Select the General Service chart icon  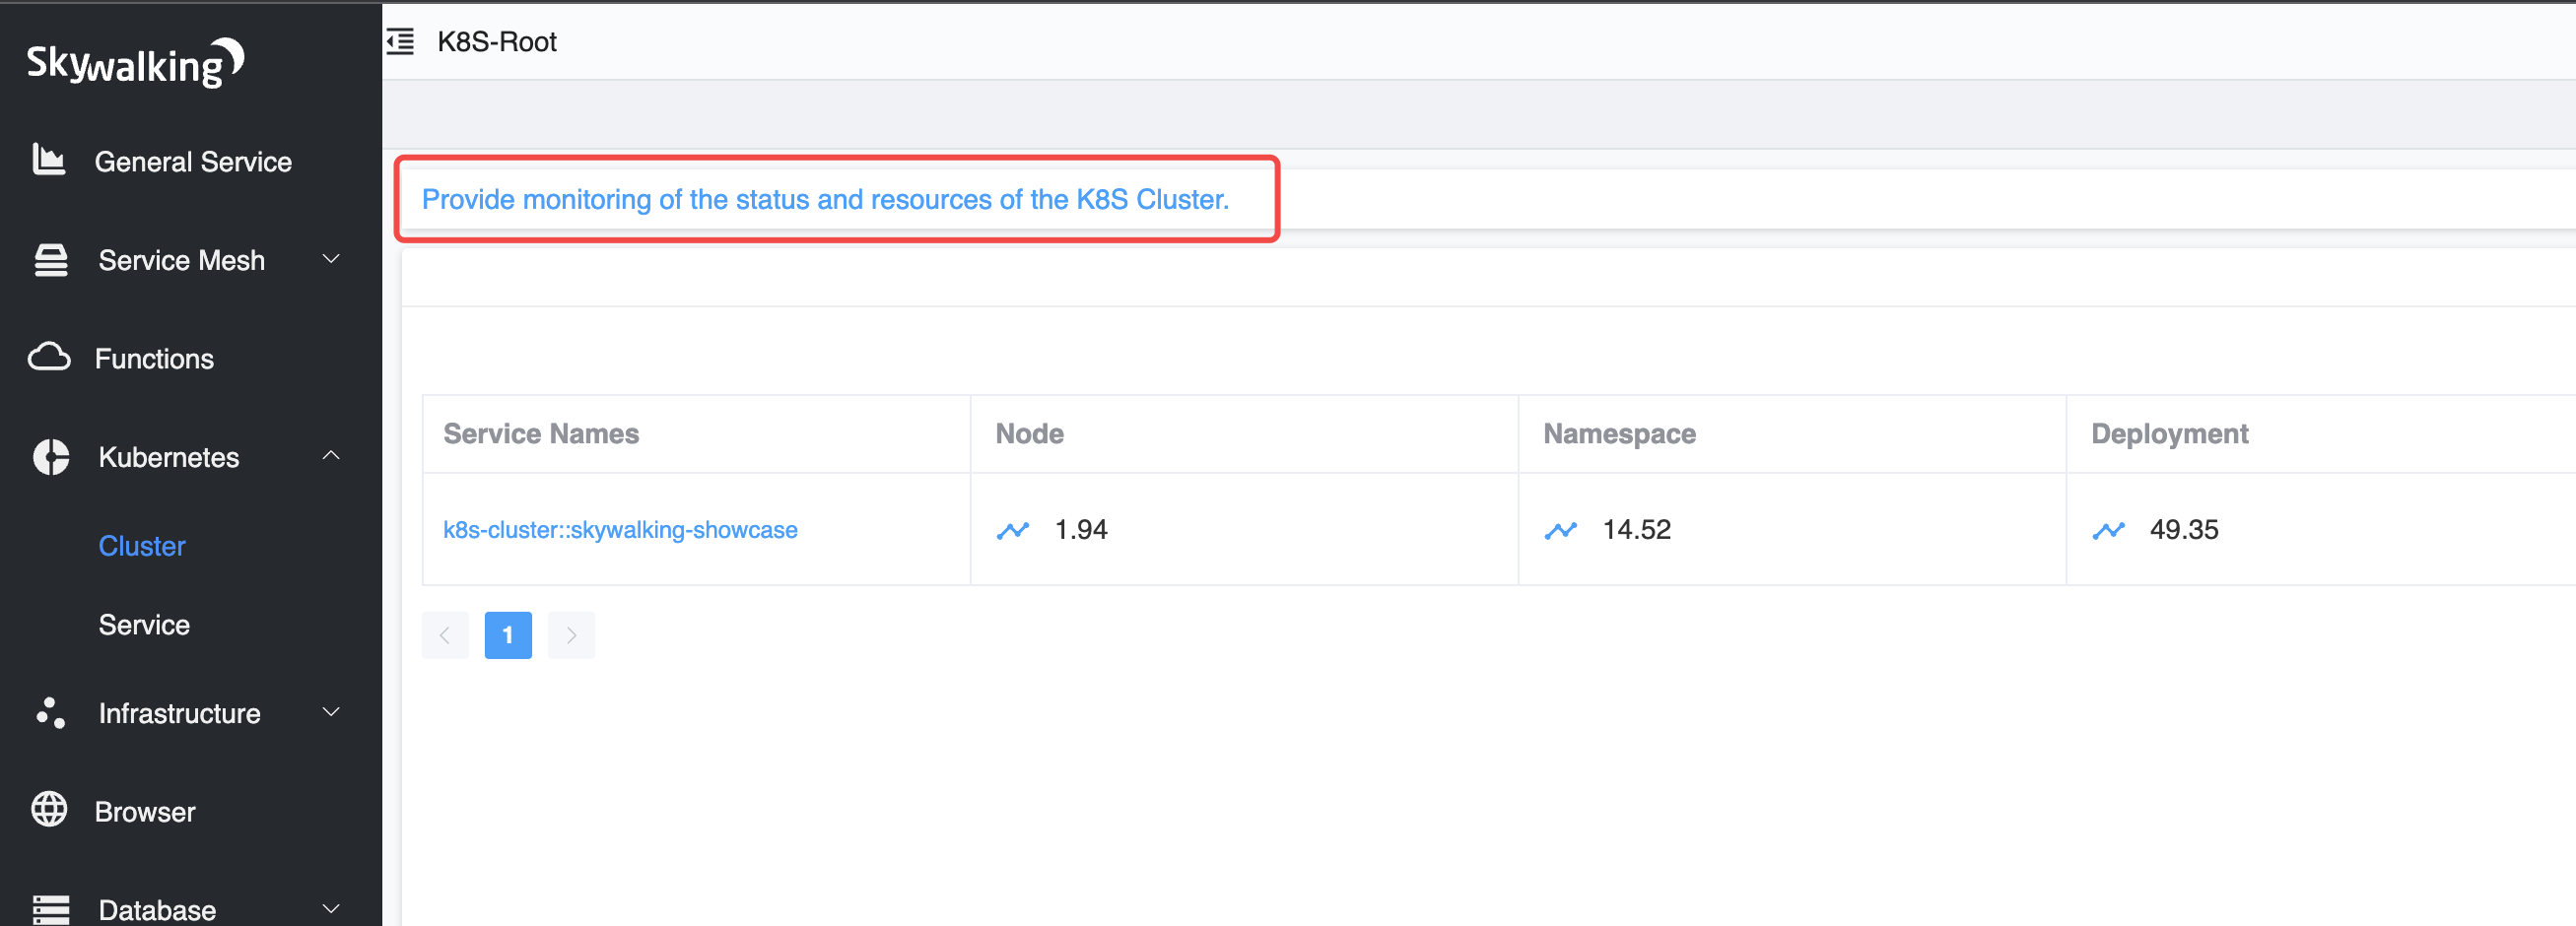pyautogui.click(x=49, y=160)
